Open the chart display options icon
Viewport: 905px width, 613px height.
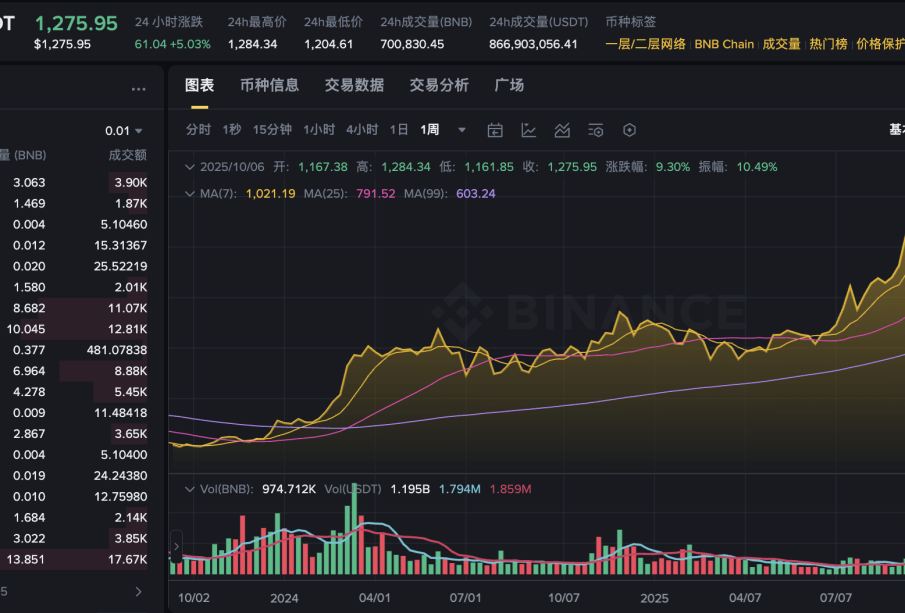(x=596, y=130)
